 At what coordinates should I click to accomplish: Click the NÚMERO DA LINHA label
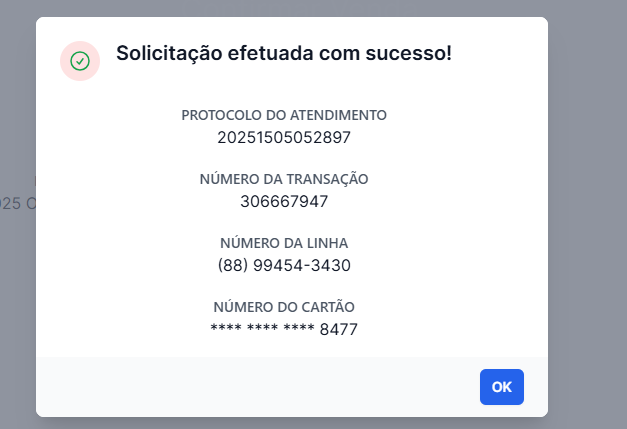tap(284, 243)
